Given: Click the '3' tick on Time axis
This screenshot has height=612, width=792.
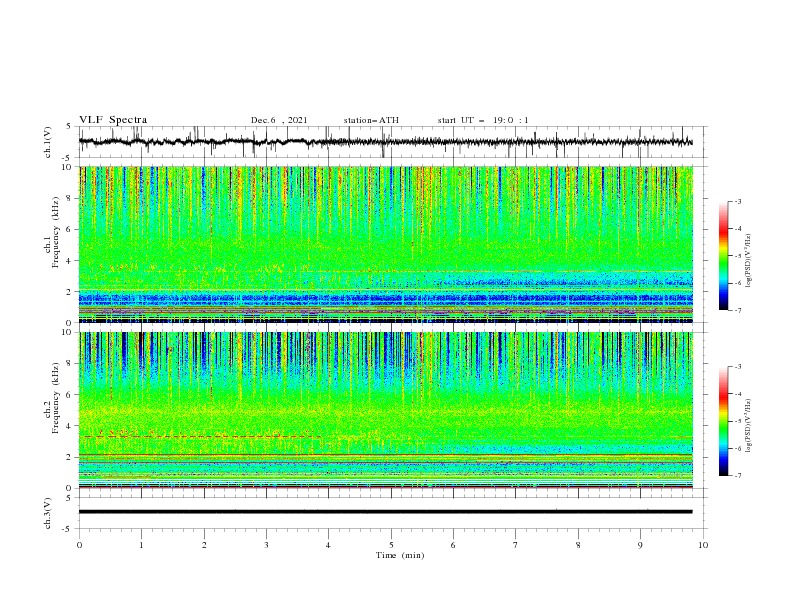Looking at the screenshot, I should (x=266, y=545).
